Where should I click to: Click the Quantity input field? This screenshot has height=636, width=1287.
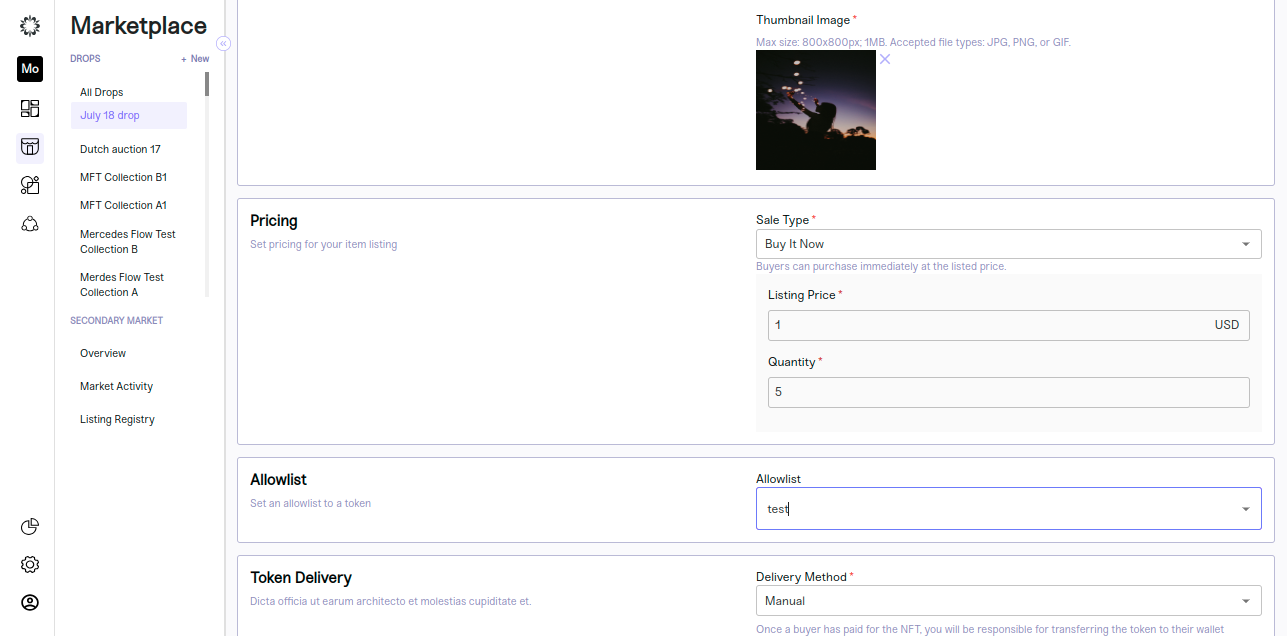tap(1008, 392)
